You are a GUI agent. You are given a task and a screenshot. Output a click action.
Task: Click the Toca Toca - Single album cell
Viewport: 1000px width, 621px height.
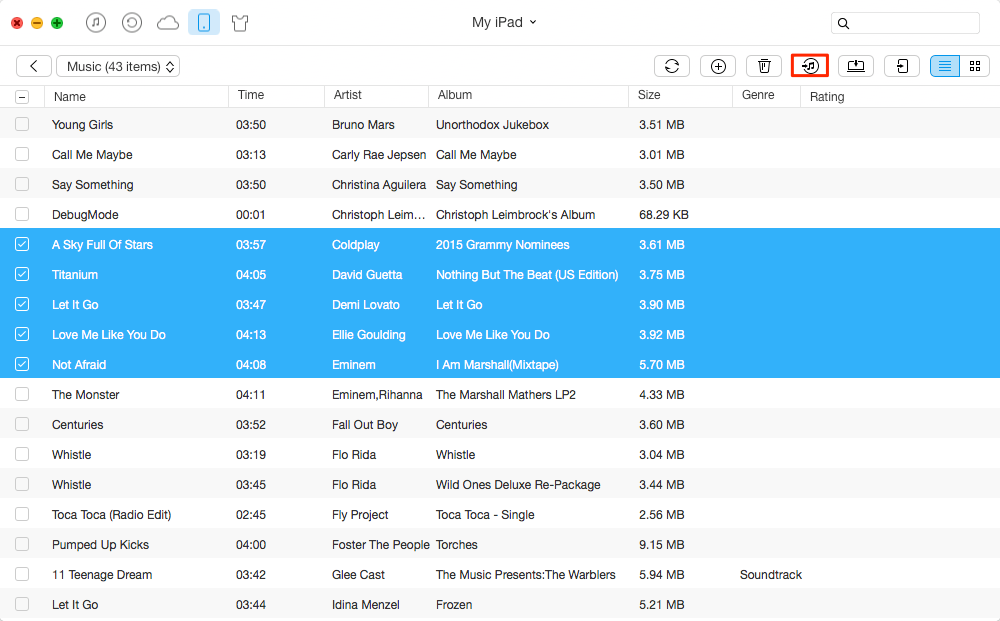tap(485, 515)
